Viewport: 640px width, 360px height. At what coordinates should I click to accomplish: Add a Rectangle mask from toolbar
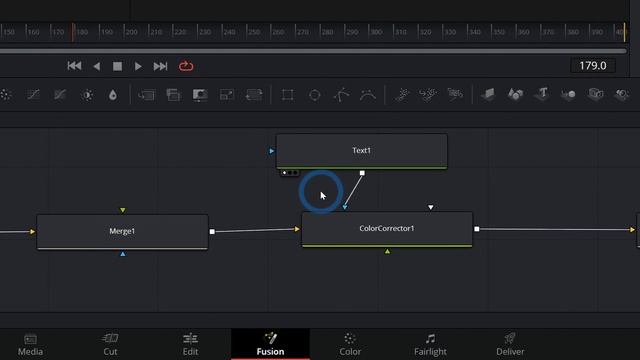tap(288, 95)
